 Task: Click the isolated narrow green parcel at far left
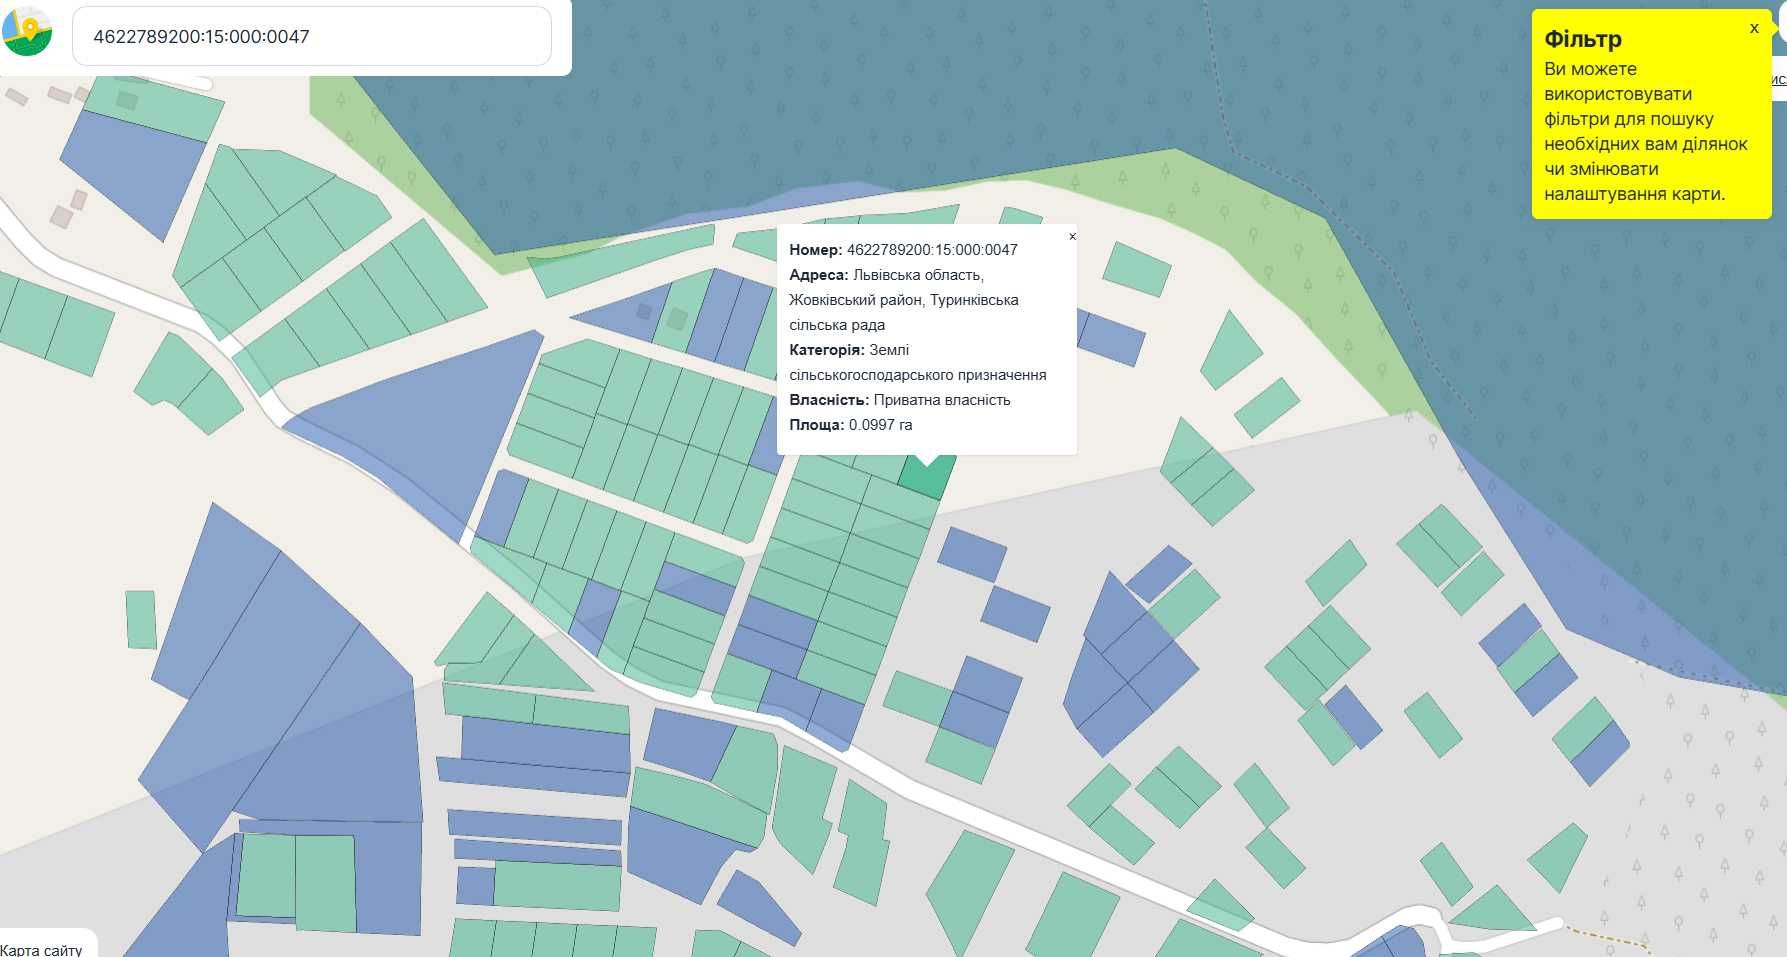[x=141, y=619]
